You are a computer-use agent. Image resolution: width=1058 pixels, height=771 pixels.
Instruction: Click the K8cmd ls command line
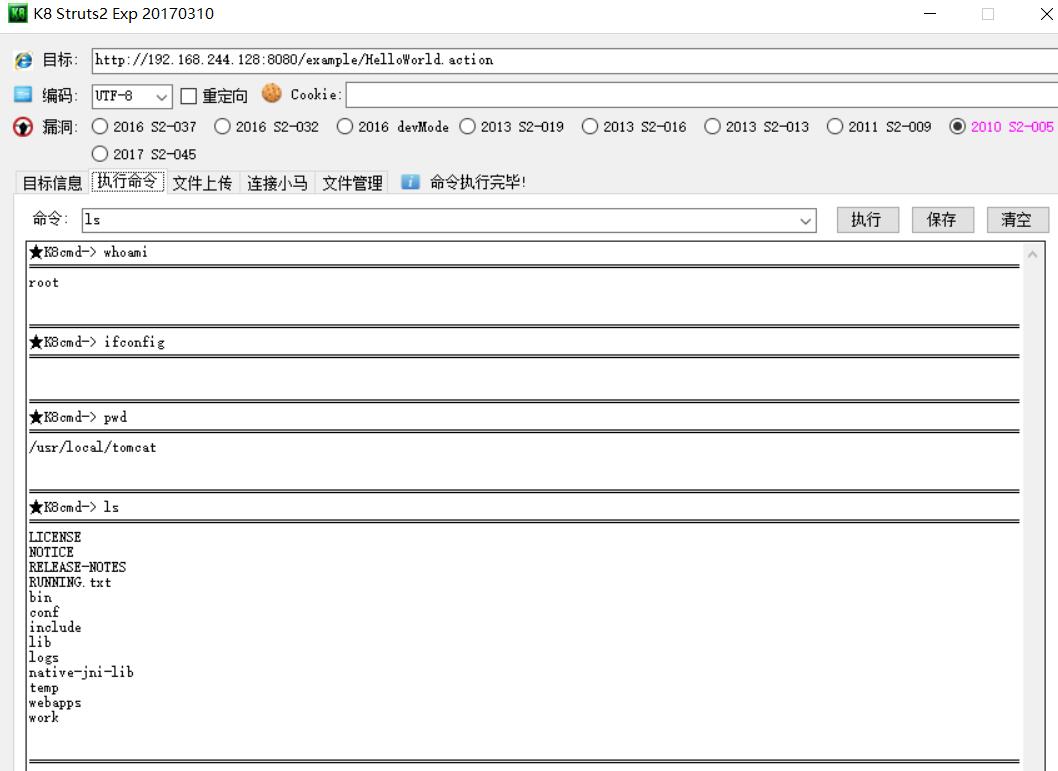[x=74, y=507]
